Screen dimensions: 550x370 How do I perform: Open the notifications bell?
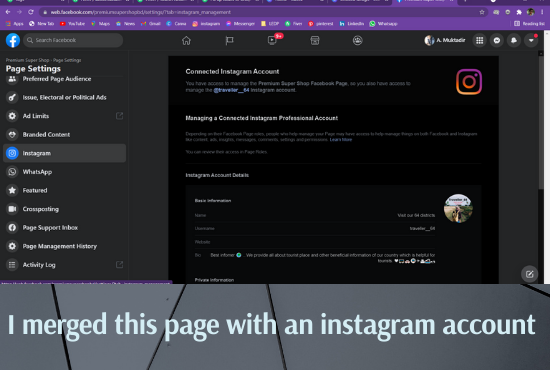(514, 40)
